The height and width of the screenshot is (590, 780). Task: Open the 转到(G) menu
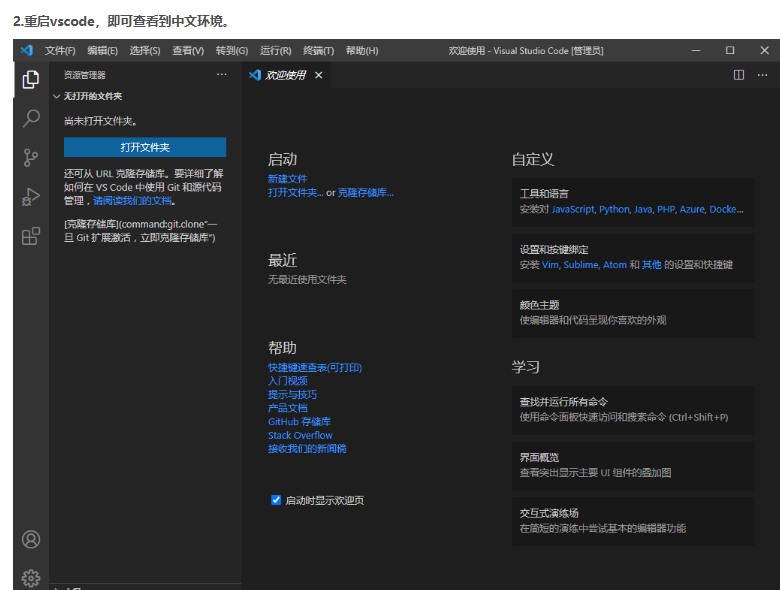tap(232, 51)
